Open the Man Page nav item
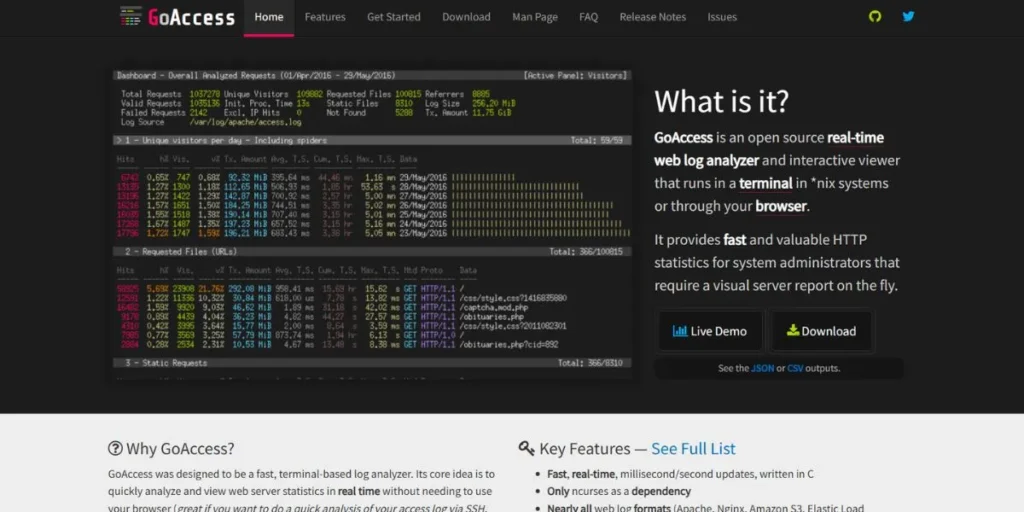The width and height of the screenshot is (1024, 512). (535, 17)
